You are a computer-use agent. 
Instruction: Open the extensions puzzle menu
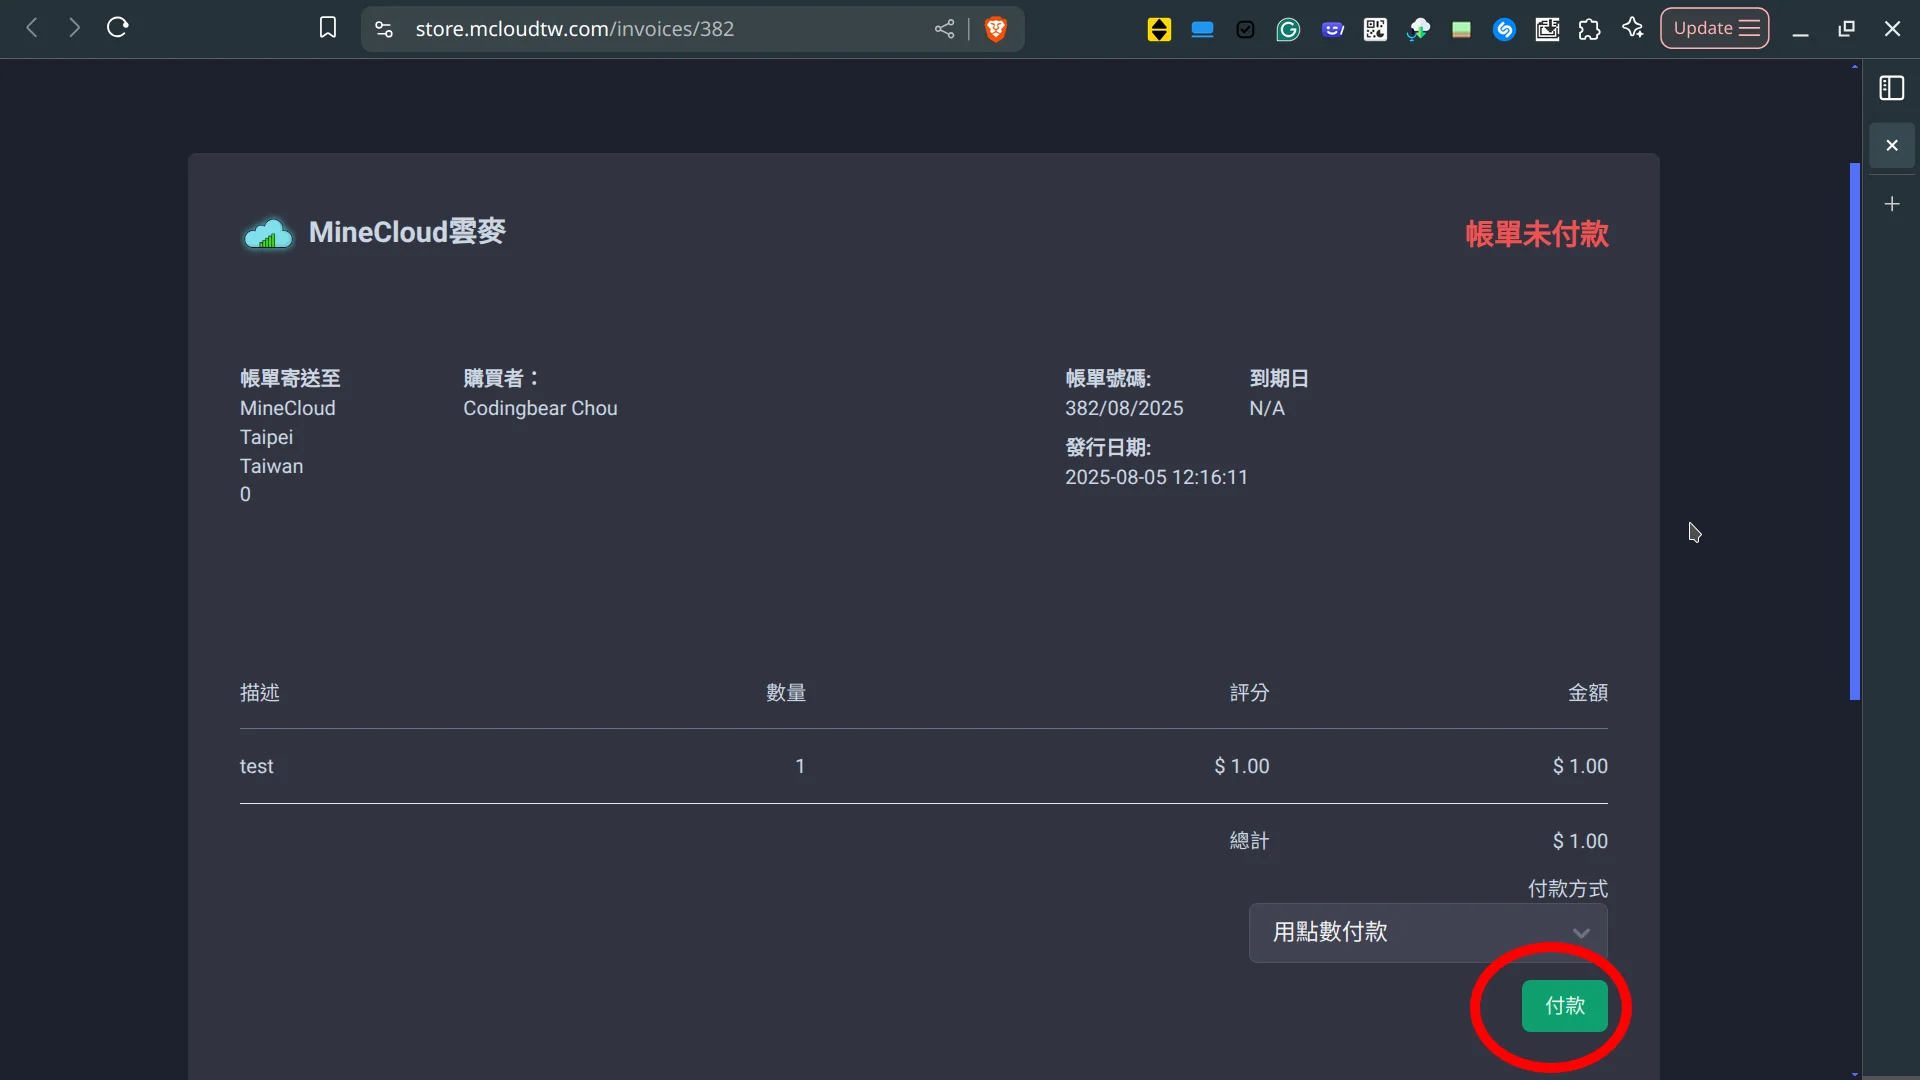pos(1589,29)
